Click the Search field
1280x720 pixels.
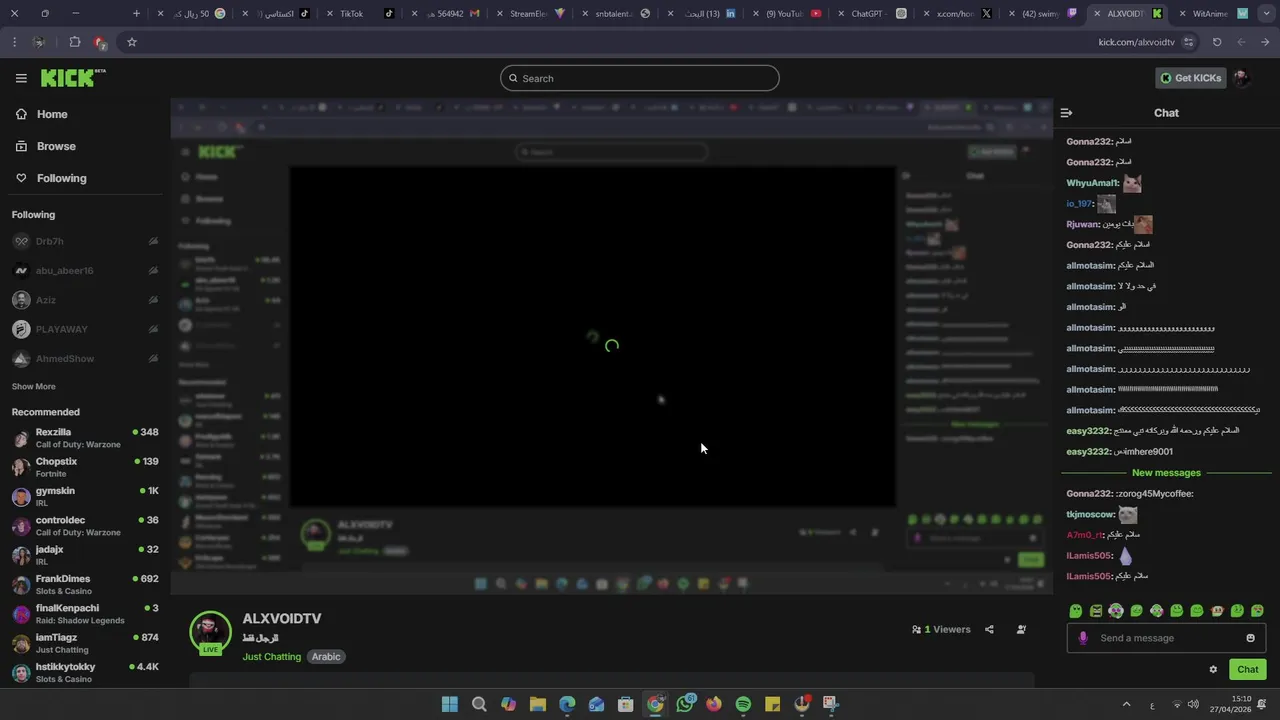coord(640,78)
